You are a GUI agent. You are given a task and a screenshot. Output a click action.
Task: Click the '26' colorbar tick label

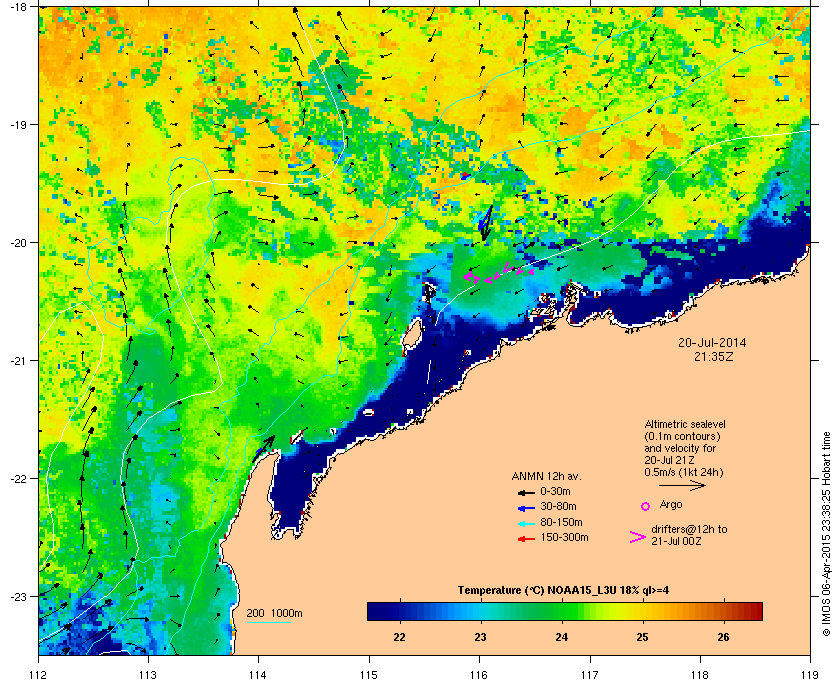(723, 637)
